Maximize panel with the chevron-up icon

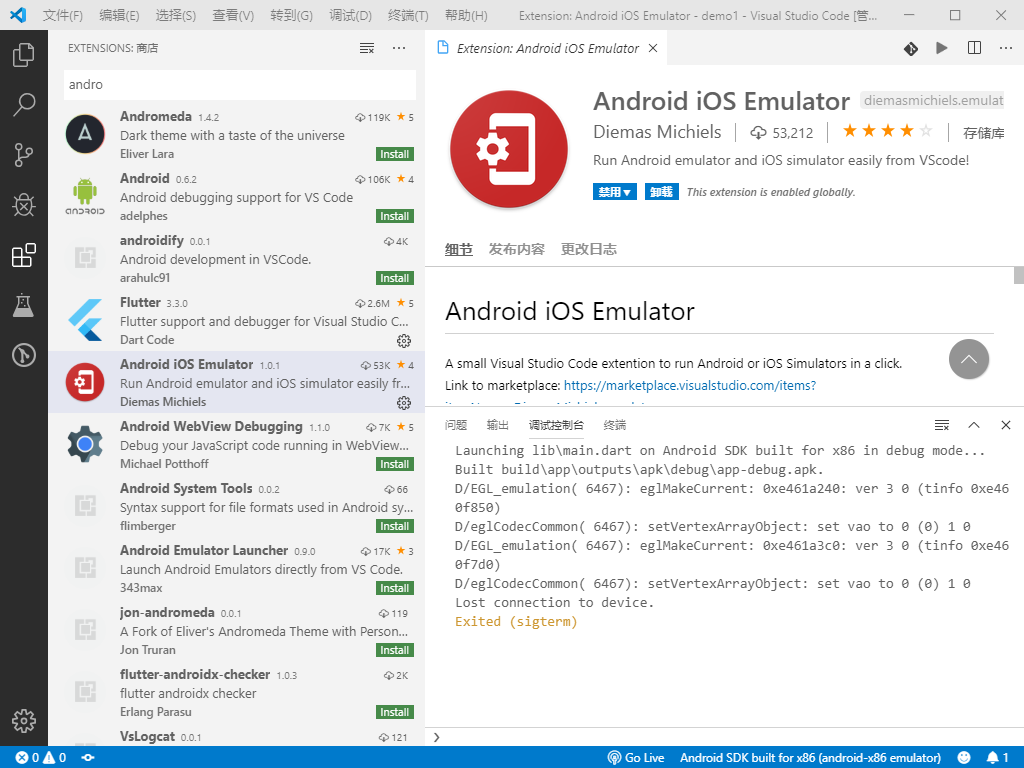974,425
